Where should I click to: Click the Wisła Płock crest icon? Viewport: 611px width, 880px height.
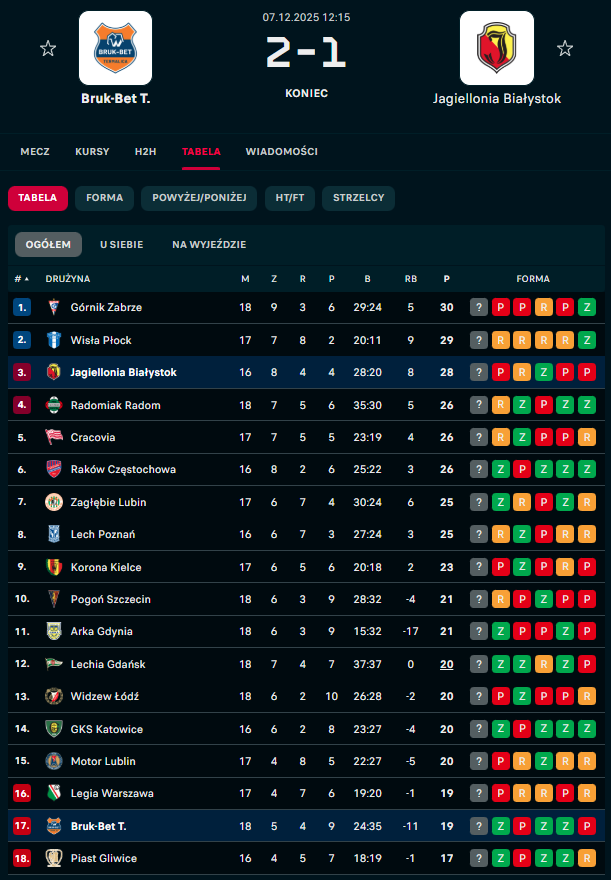click(54, 340)
